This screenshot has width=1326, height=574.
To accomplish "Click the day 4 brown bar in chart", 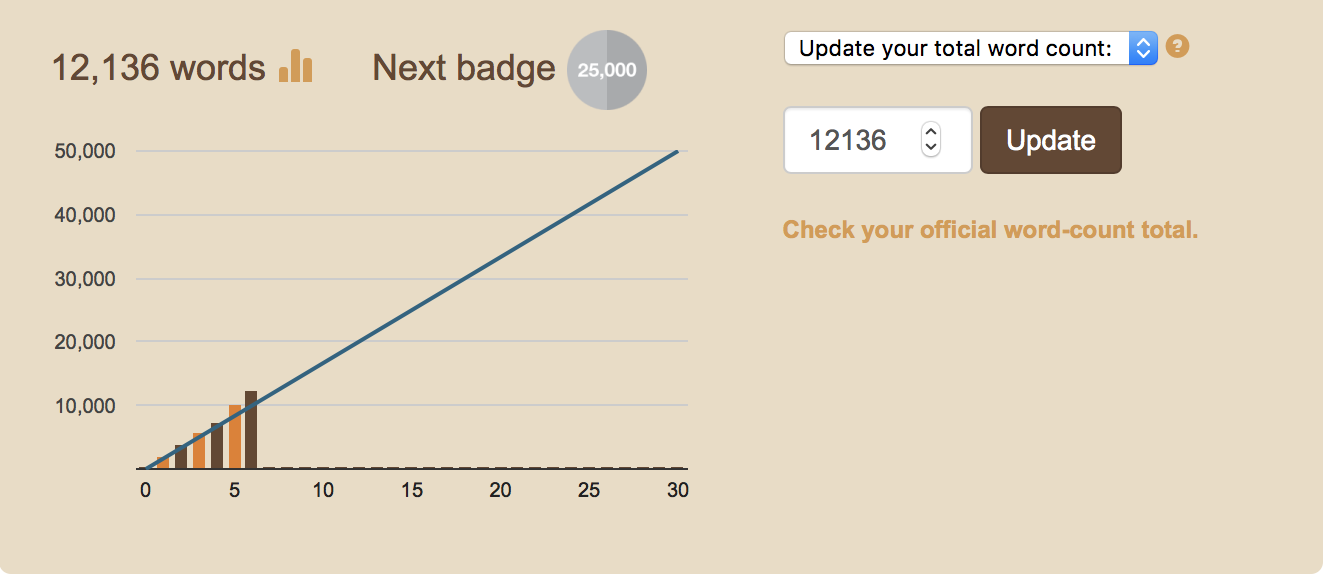I will (x=217, y=446).
